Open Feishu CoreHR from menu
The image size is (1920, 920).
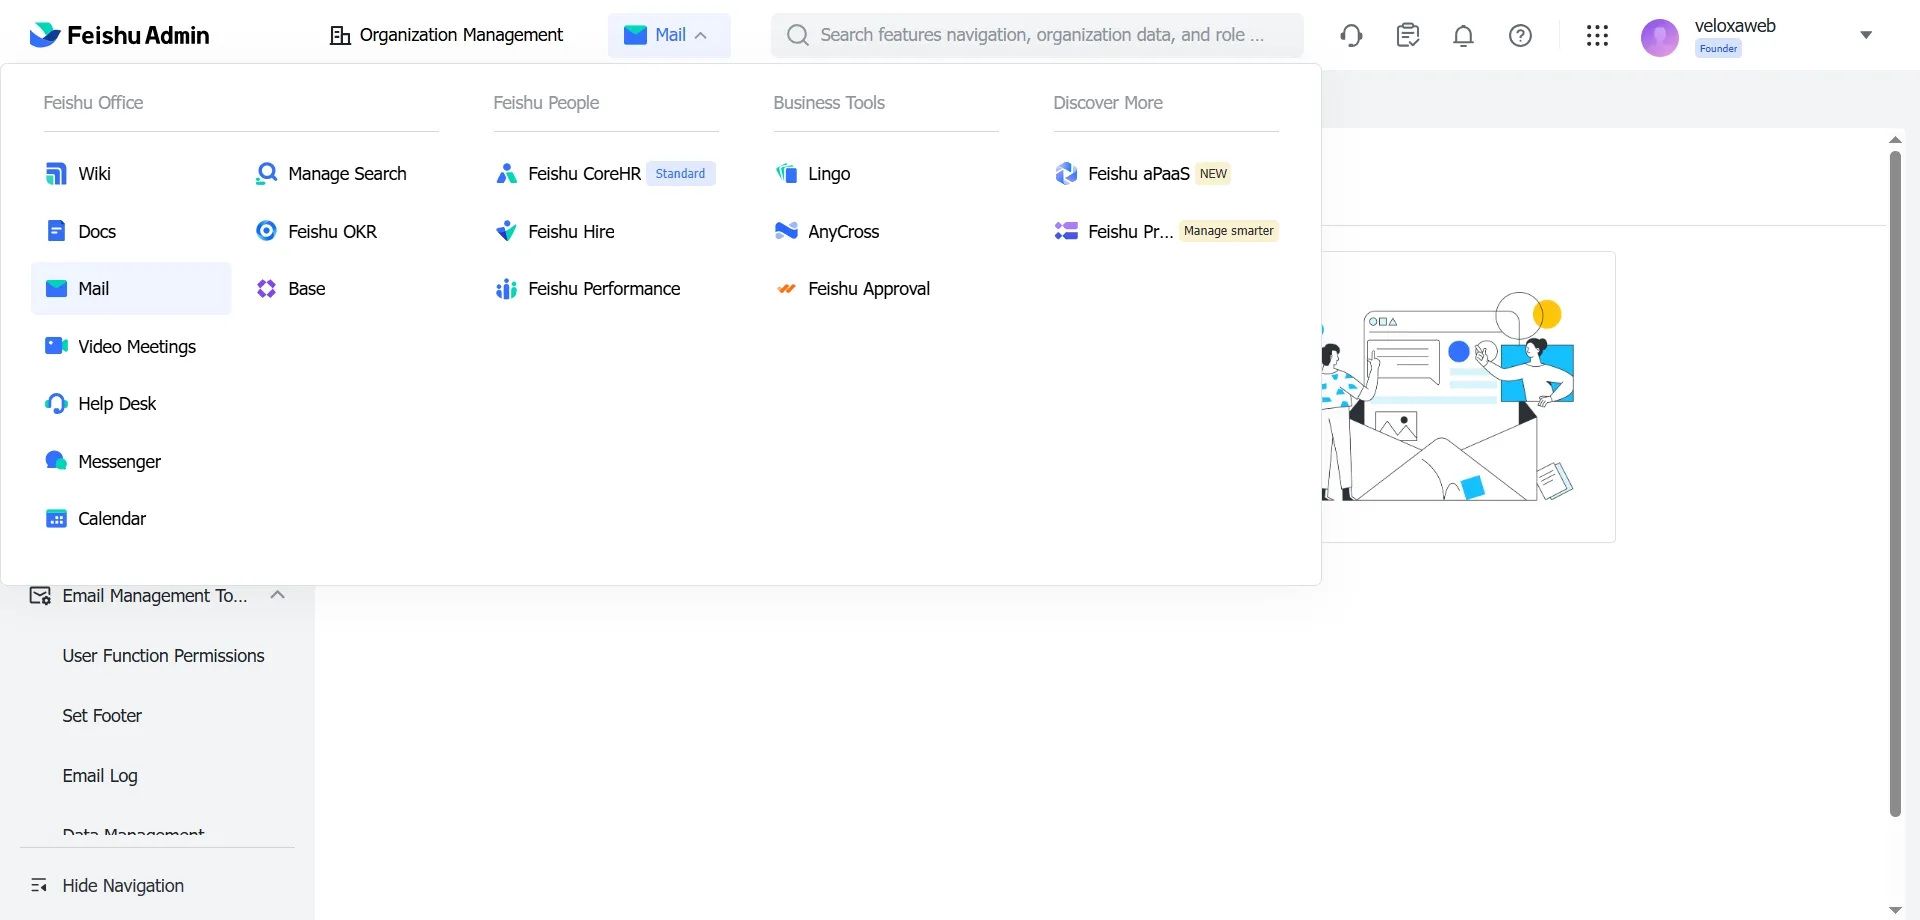coord(583,174)
